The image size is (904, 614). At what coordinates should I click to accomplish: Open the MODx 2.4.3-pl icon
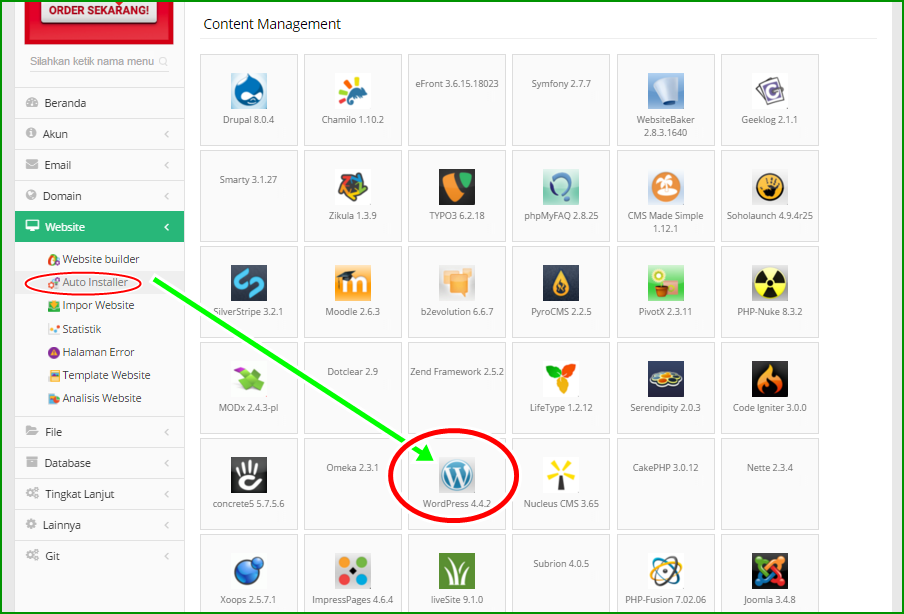point(248,379)
